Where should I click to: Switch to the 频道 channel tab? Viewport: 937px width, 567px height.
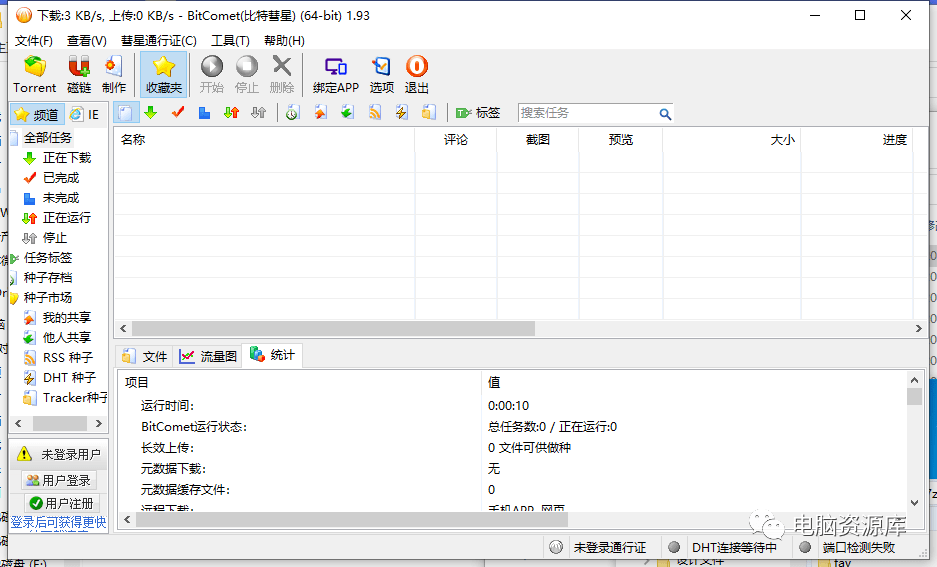coord(37,114)
